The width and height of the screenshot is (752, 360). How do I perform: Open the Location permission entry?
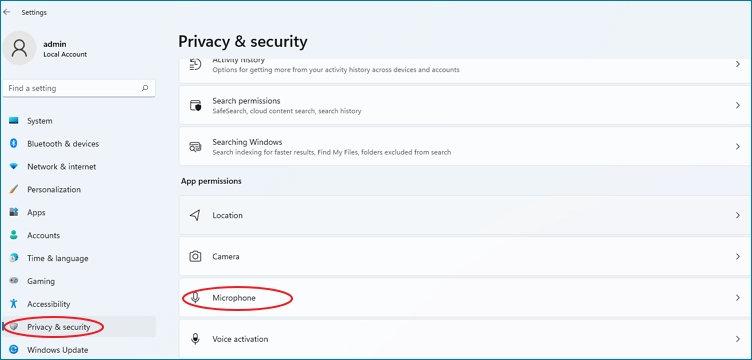[464, 215]
